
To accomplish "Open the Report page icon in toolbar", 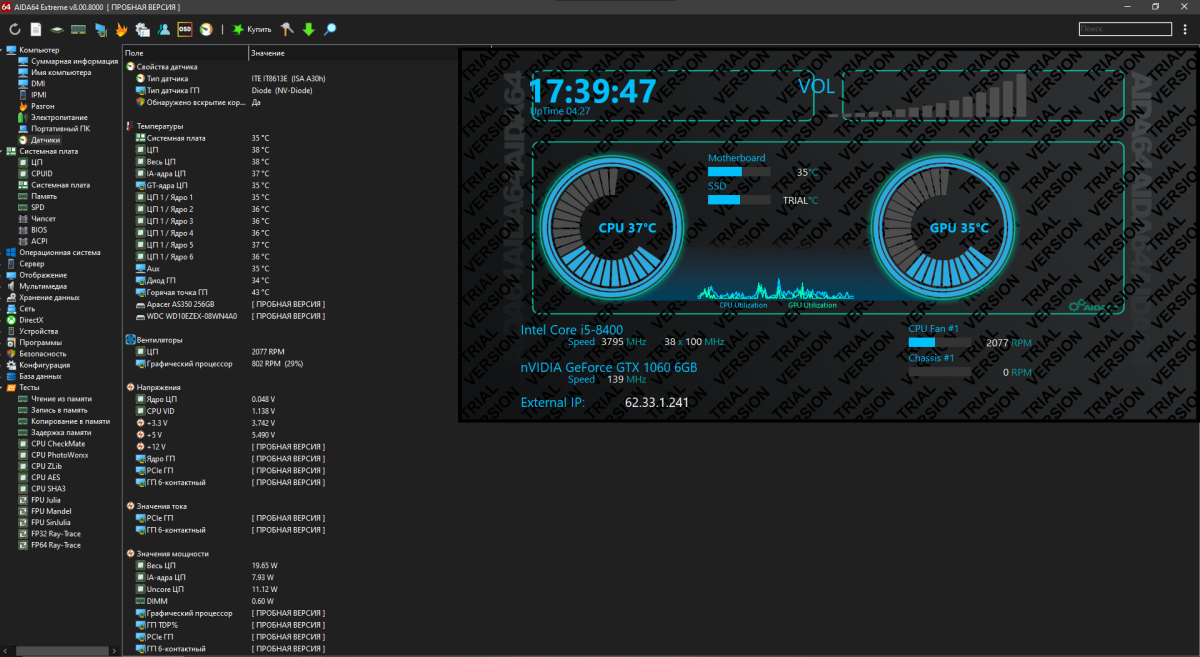I will (x=35, y=29).
